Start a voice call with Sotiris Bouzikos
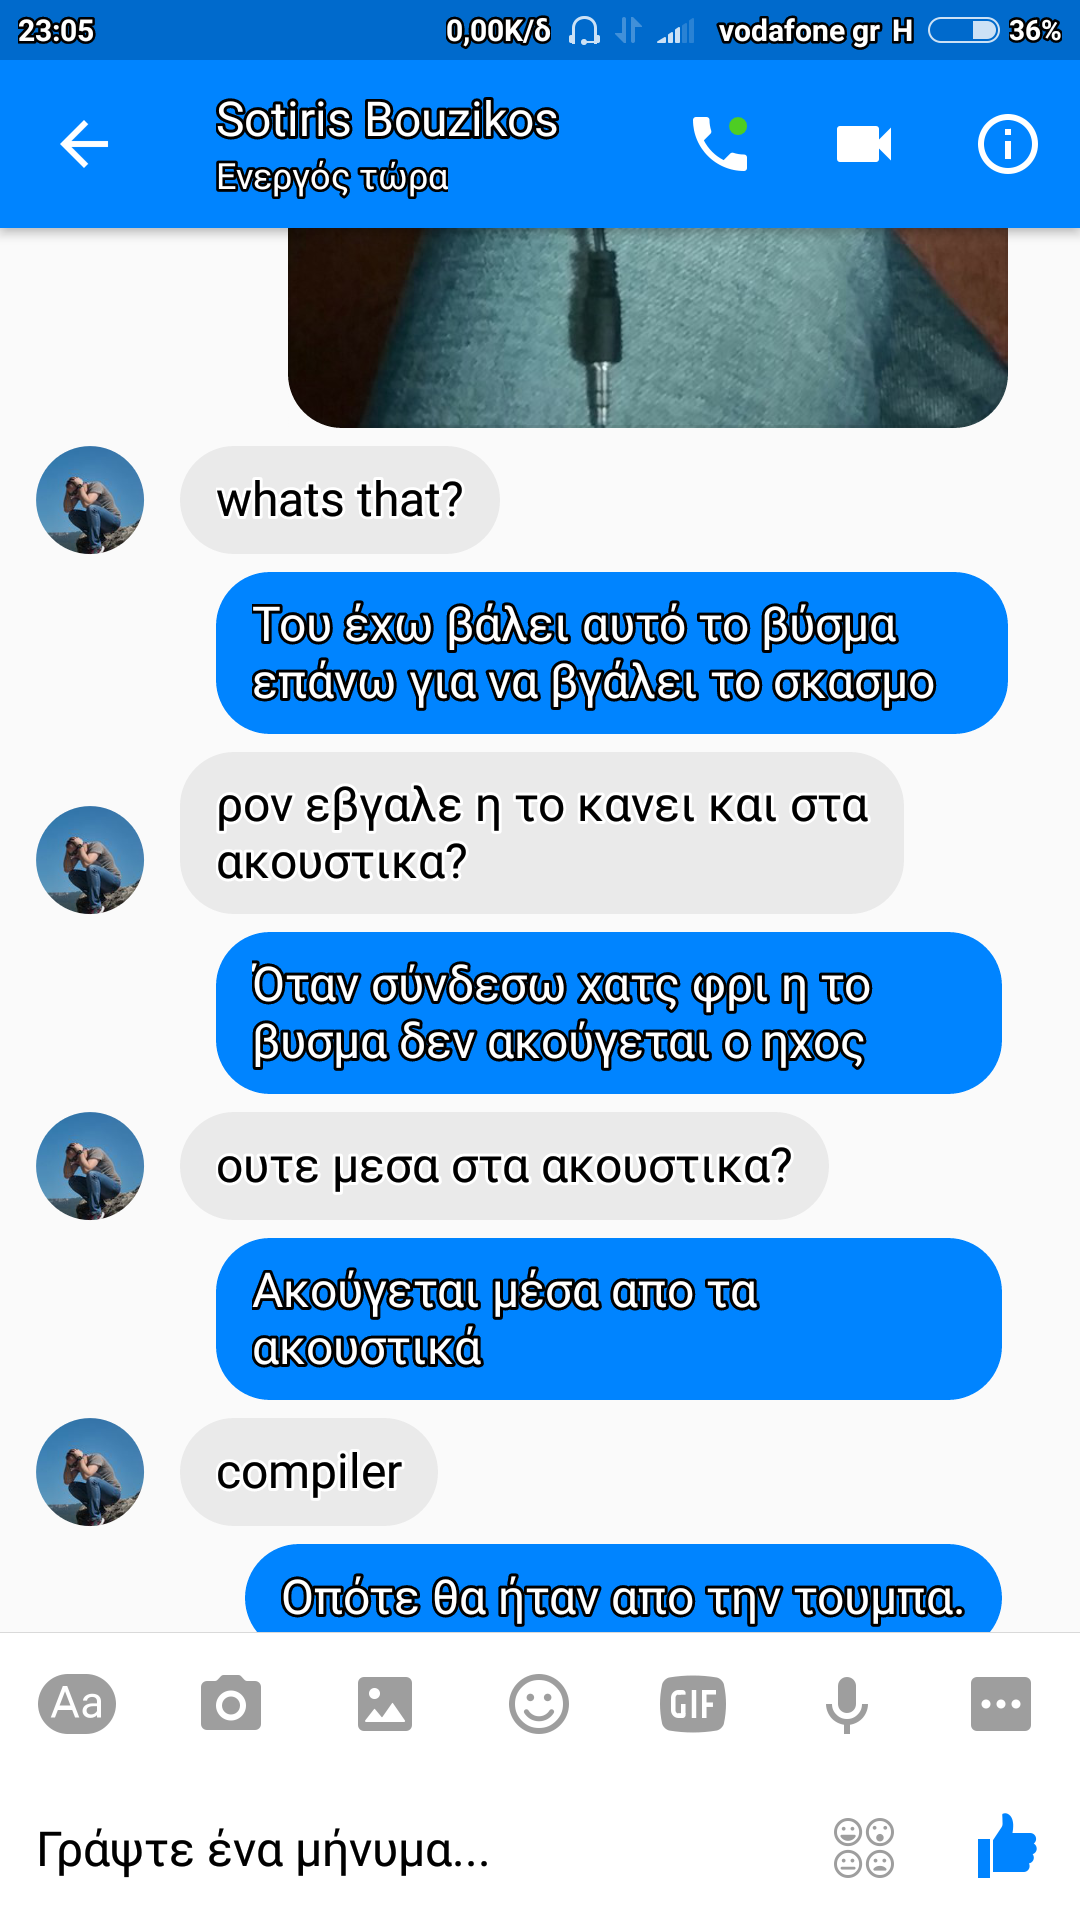The height and width of the screenshot is (1920, 1080). coord(720,144)
